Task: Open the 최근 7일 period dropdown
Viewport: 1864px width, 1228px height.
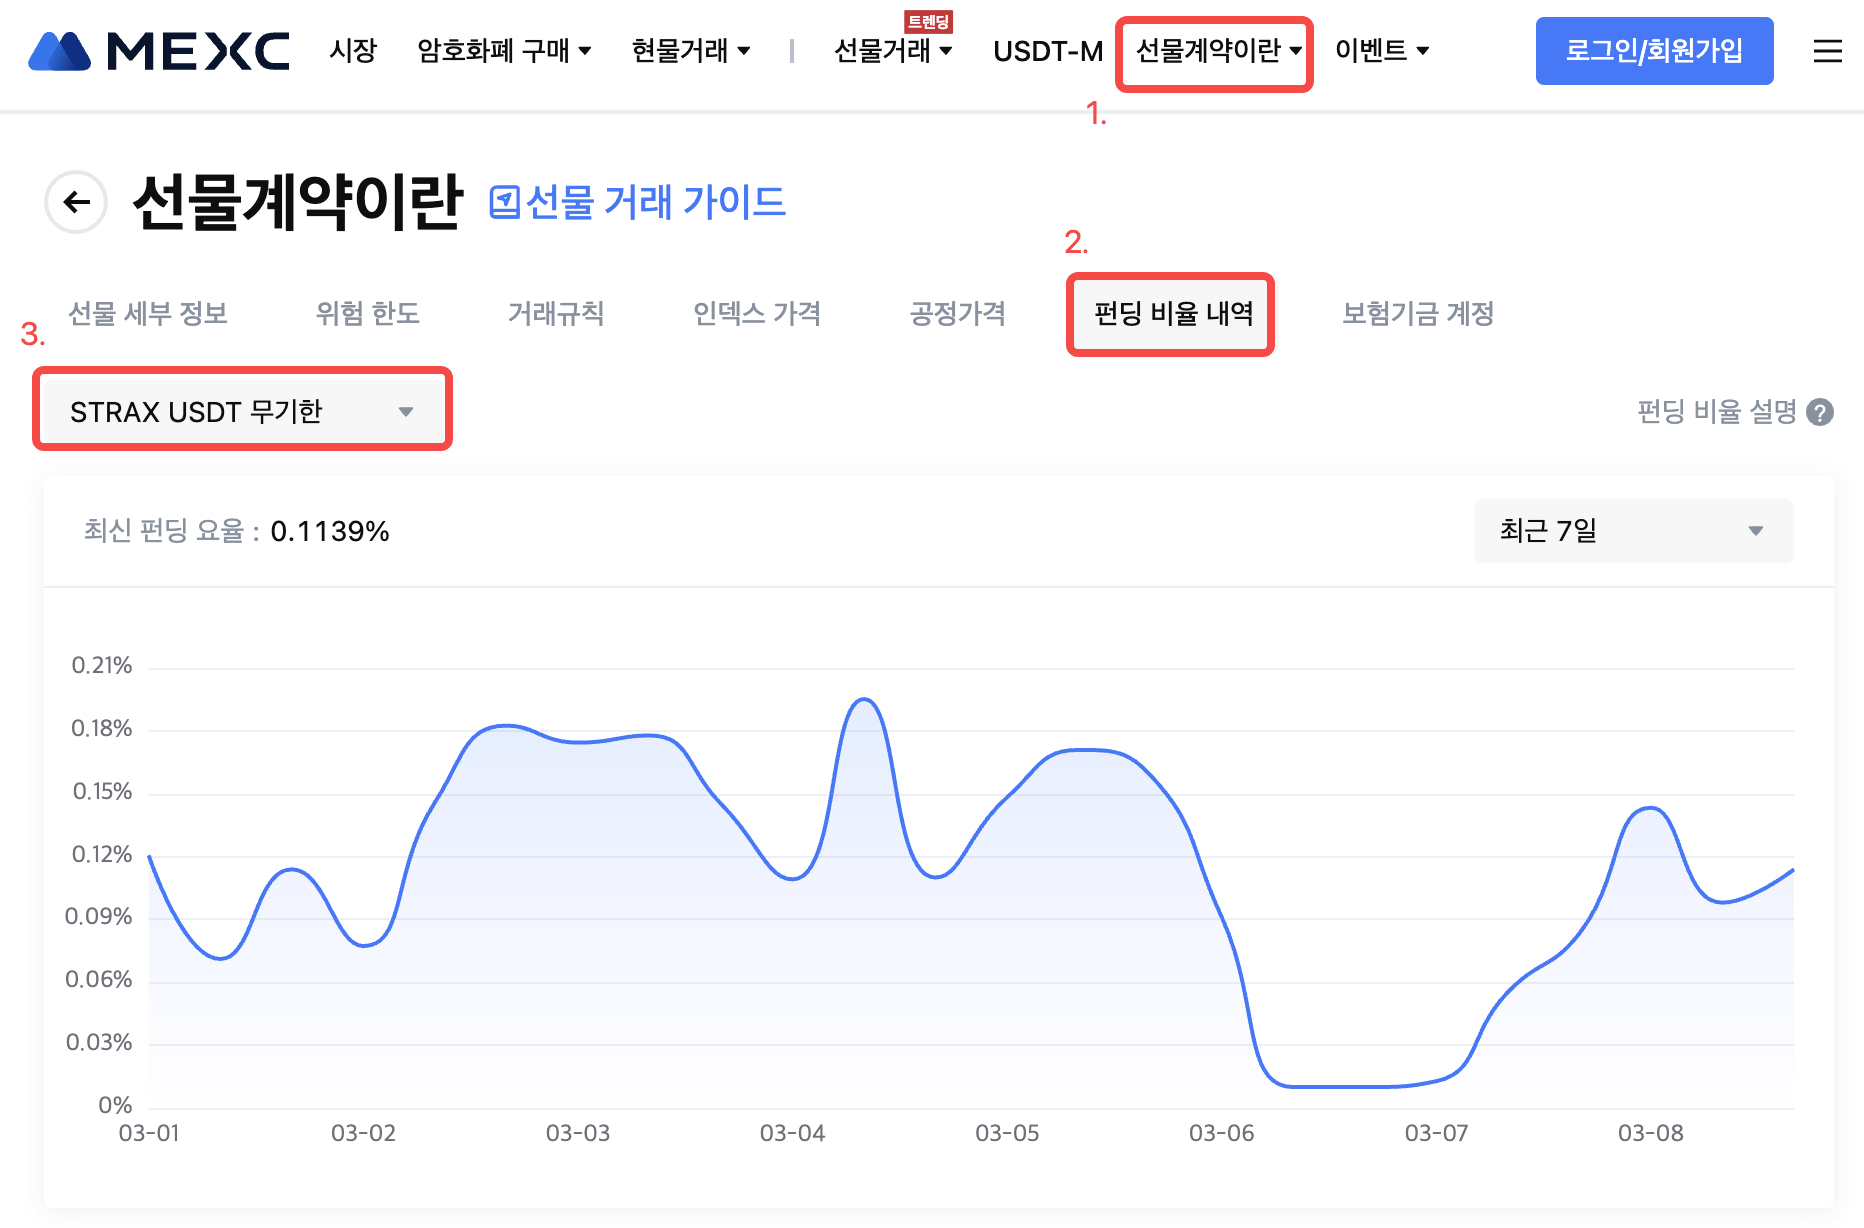Action: tap(1632, 531)
